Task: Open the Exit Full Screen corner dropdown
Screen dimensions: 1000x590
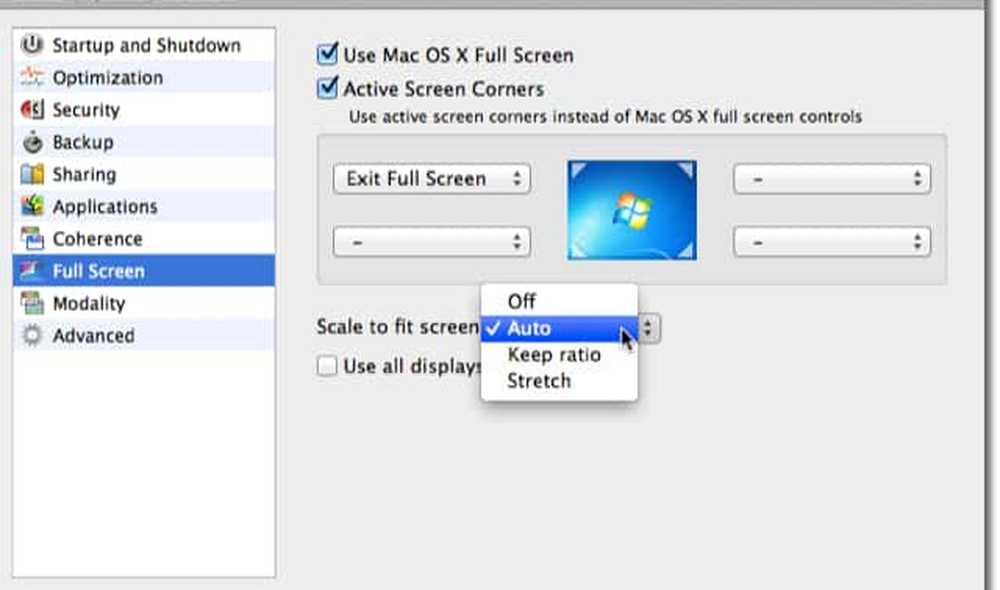Action: (x=431, y=179)
